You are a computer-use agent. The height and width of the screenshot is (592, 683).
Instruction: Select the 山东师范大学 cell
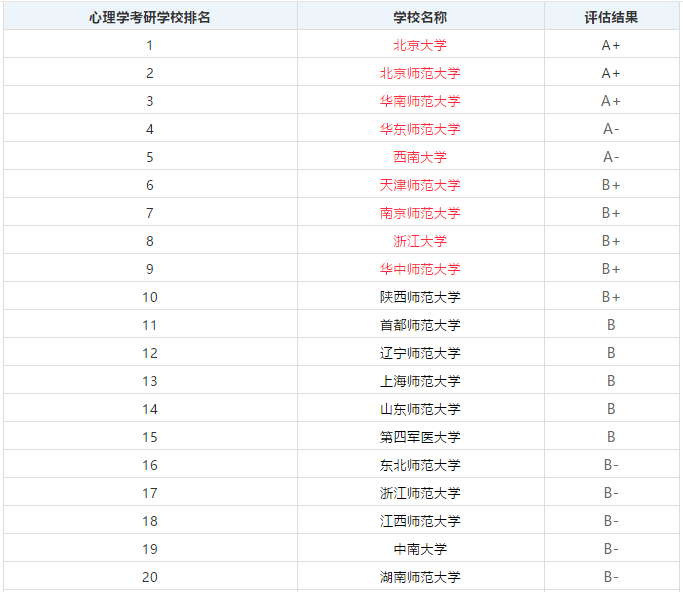tap(421, 409)
